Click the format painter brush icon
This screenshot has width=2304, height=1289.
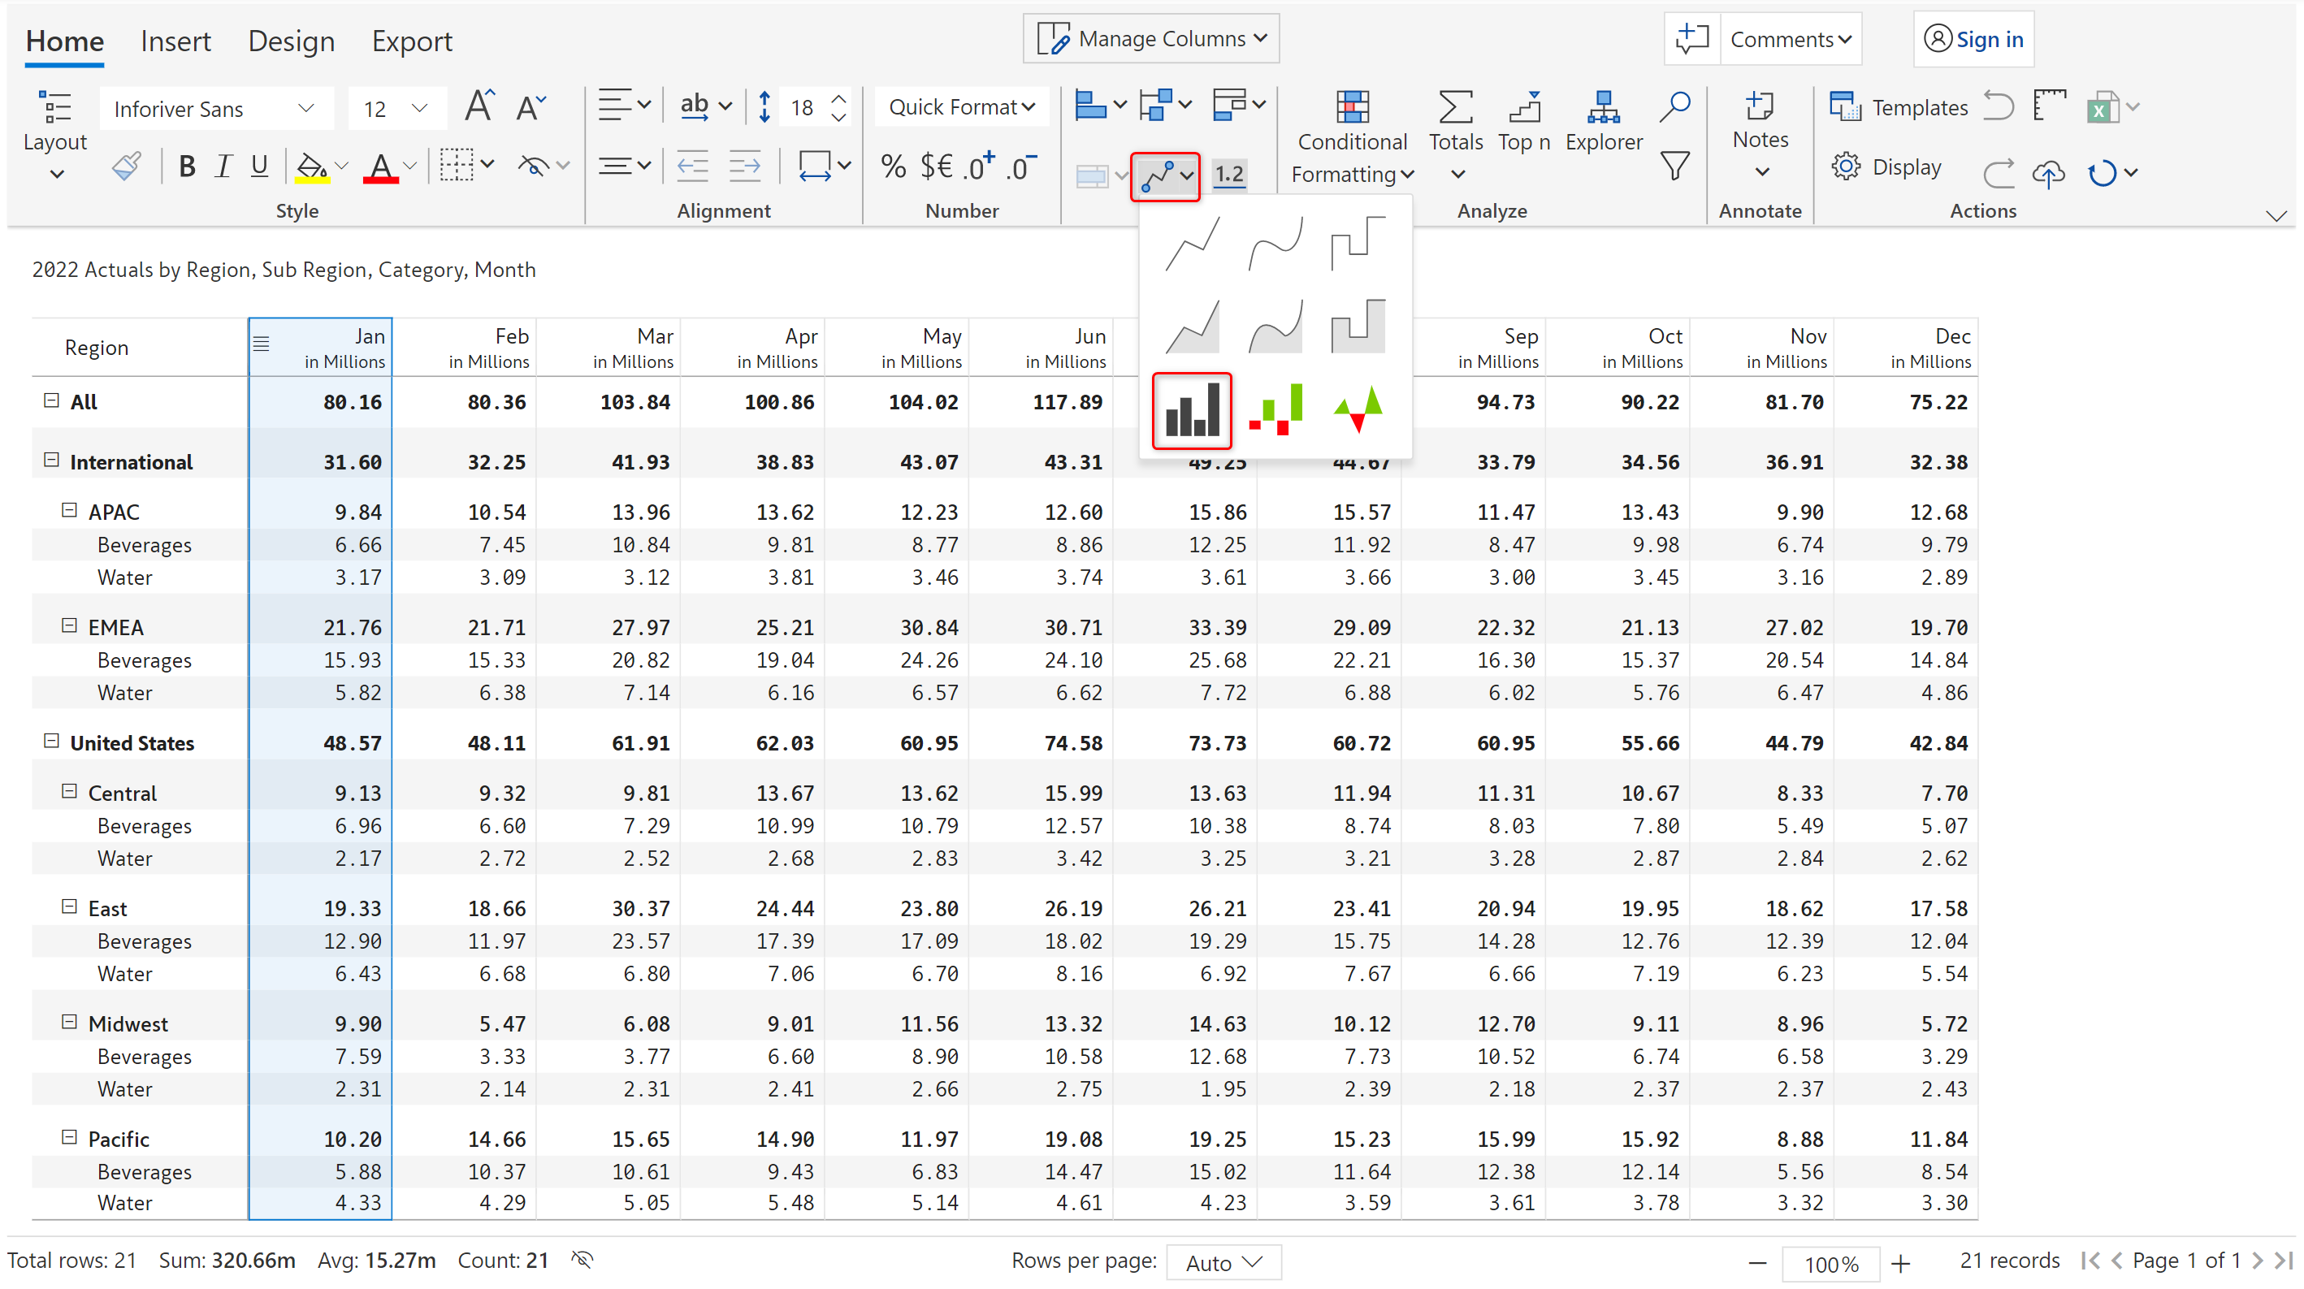[126, 166]
